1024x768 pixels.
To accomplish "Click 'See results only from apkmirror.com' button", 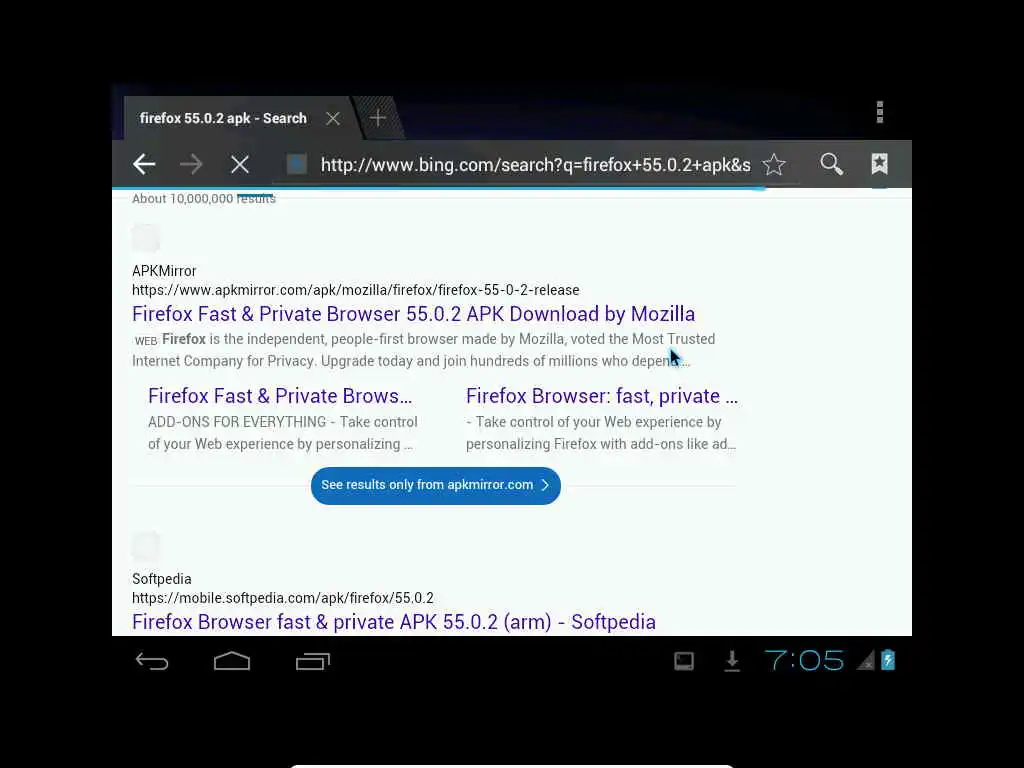I will pyautogui.click(x=436, y=485).
